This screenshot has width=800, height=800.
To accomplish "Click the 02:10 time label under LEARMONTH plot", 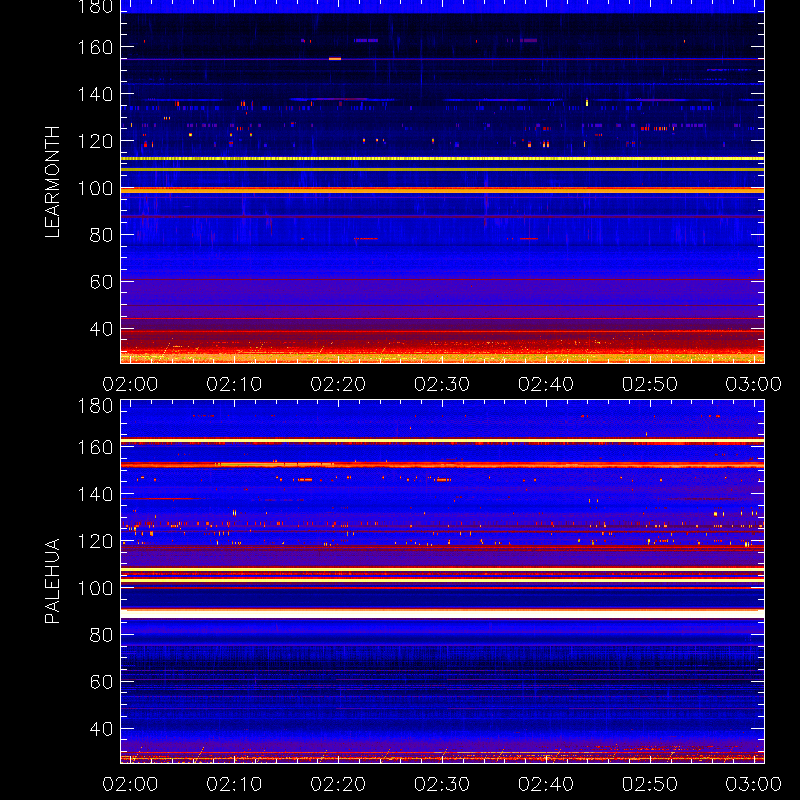I will [234, 384].
